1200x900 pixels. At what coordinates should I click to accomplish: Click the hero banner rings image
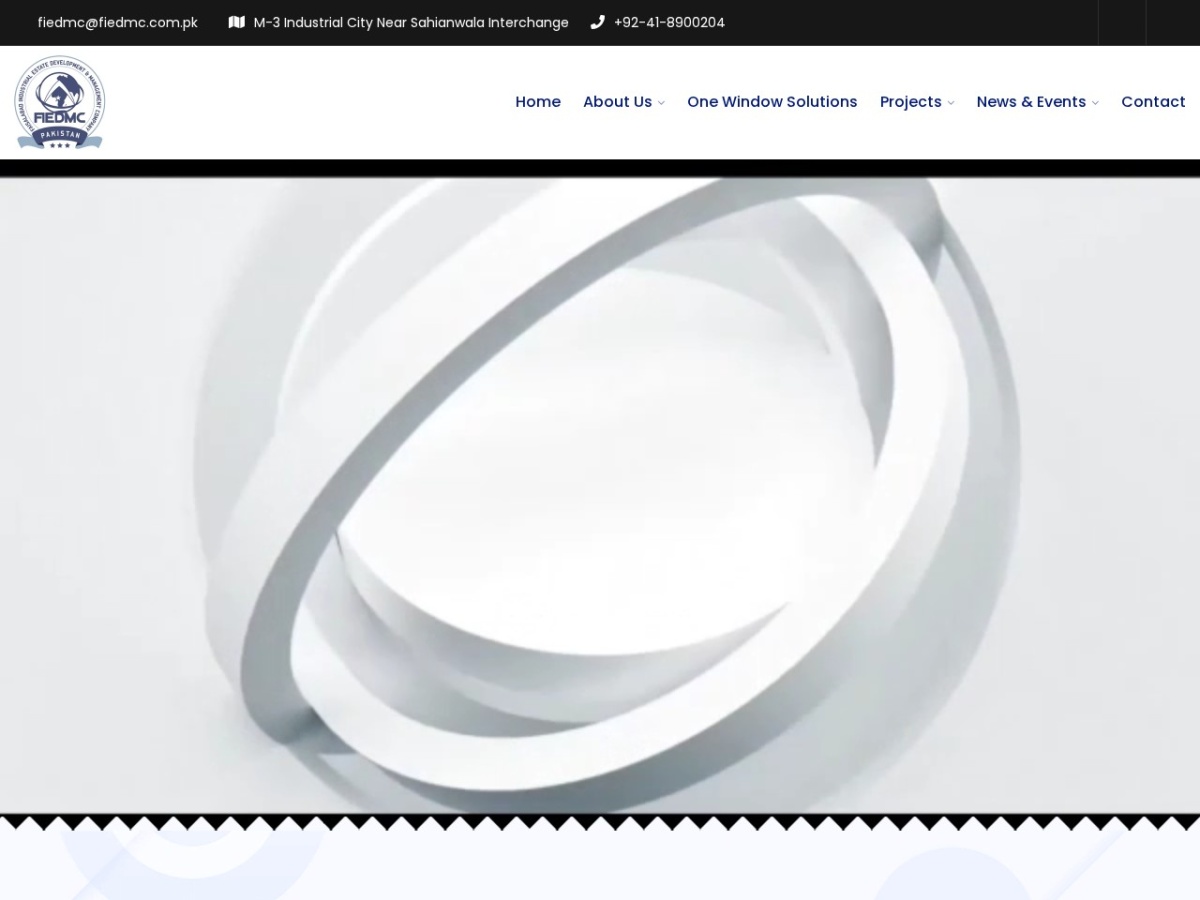(600, 495)
